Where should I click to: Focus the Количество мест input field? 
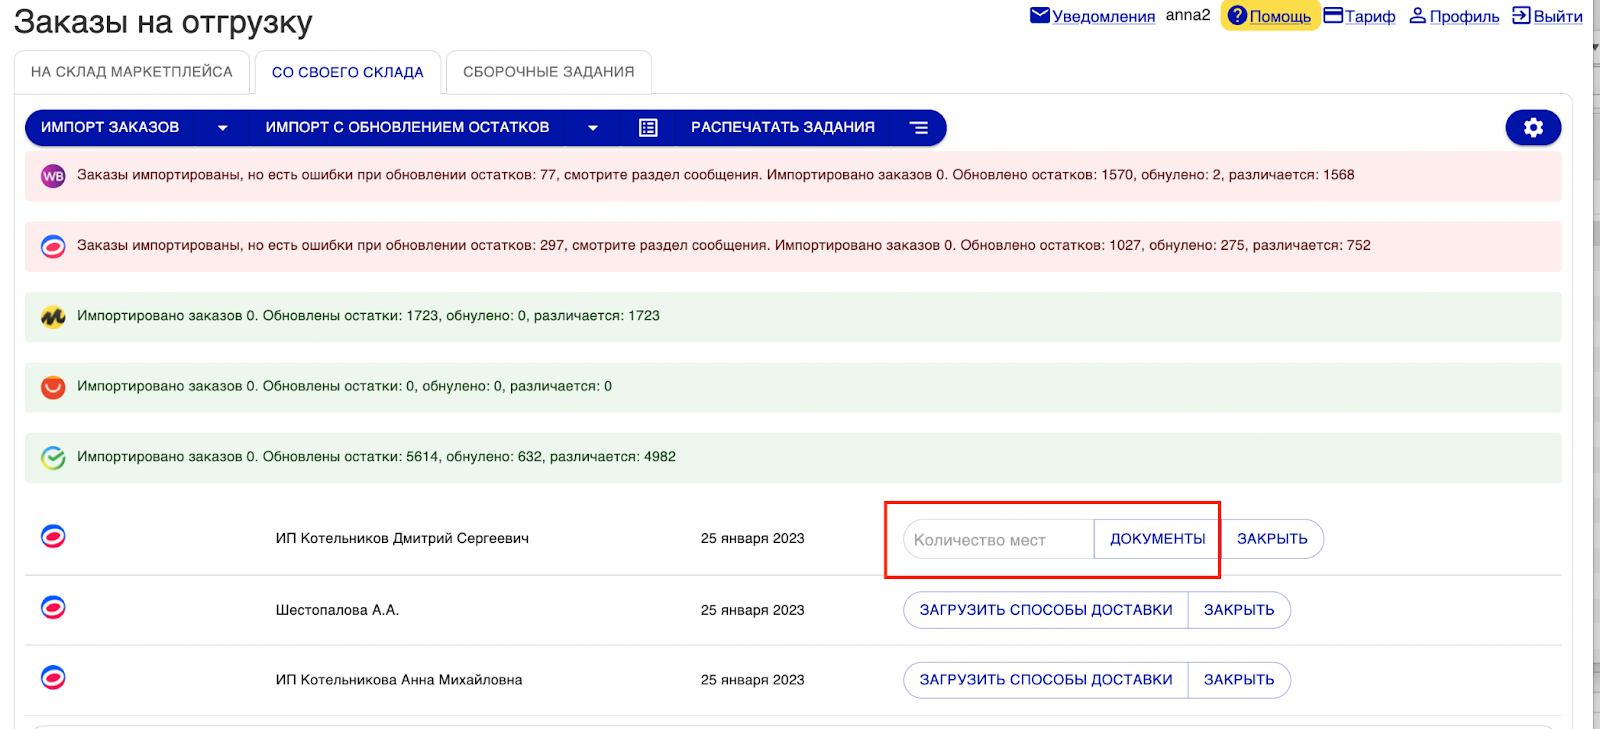click(999, 539)
